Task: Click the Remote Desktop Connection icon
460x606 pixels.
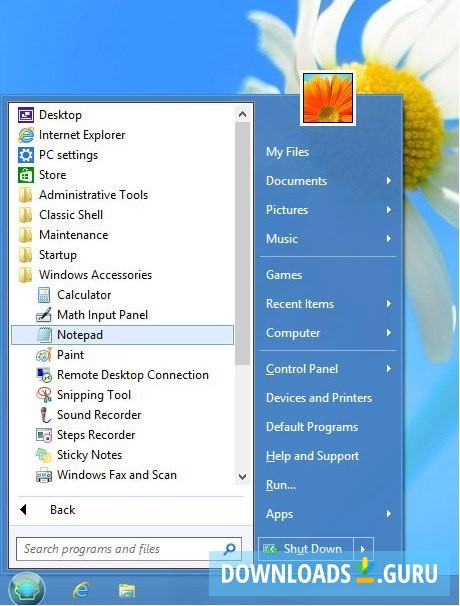Action: tap(44, 375)
